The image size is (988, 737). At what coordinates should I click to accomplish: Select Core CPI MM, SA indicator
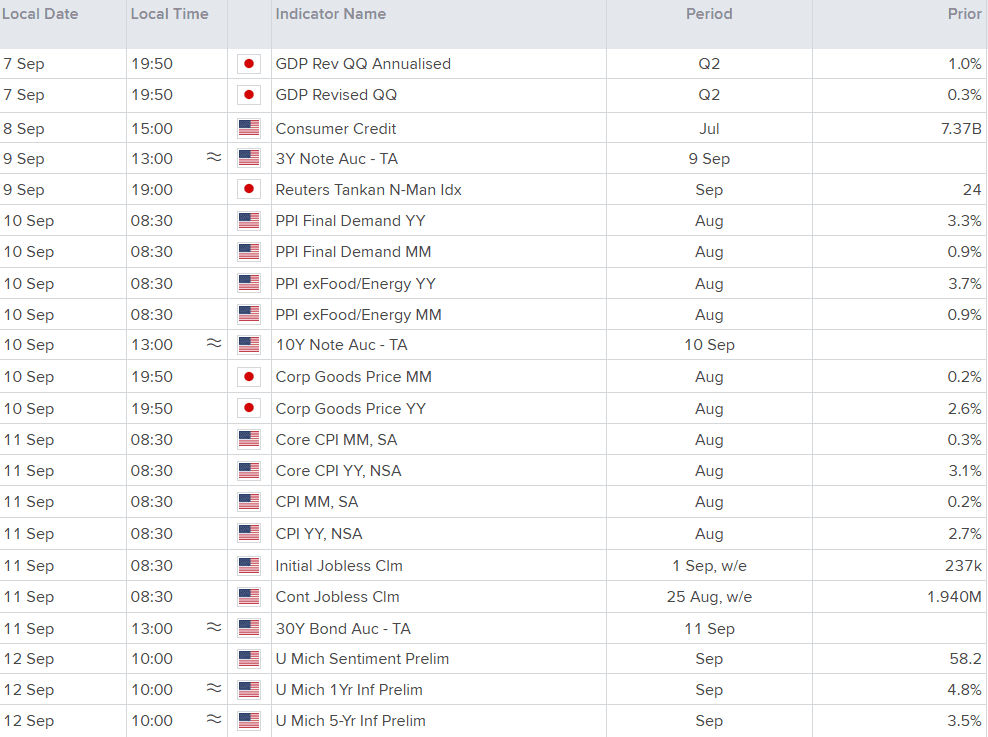336,440
